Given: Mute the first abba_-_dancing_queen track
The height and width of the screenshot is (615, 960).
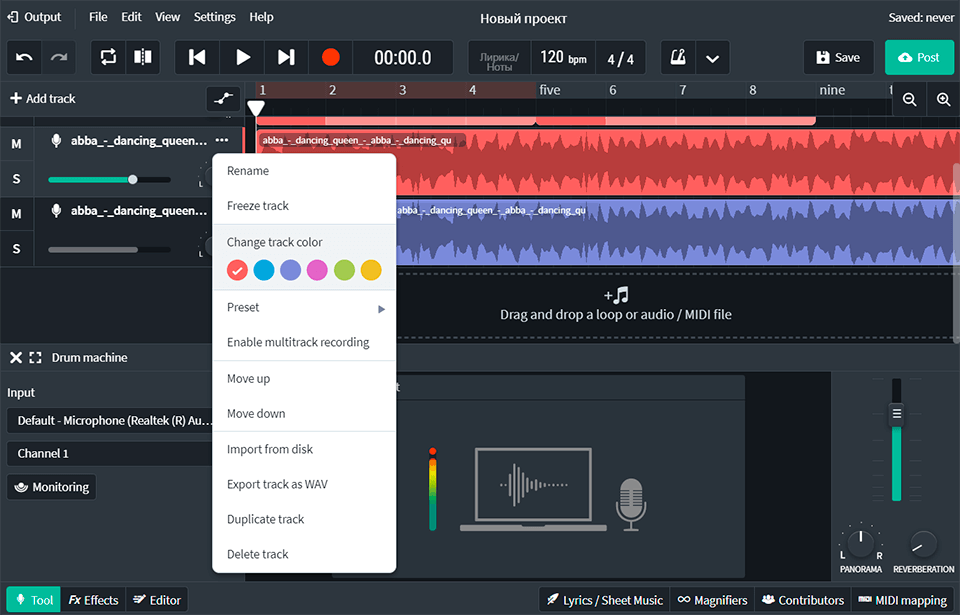Looking at the screenshot, I should 16,144.
